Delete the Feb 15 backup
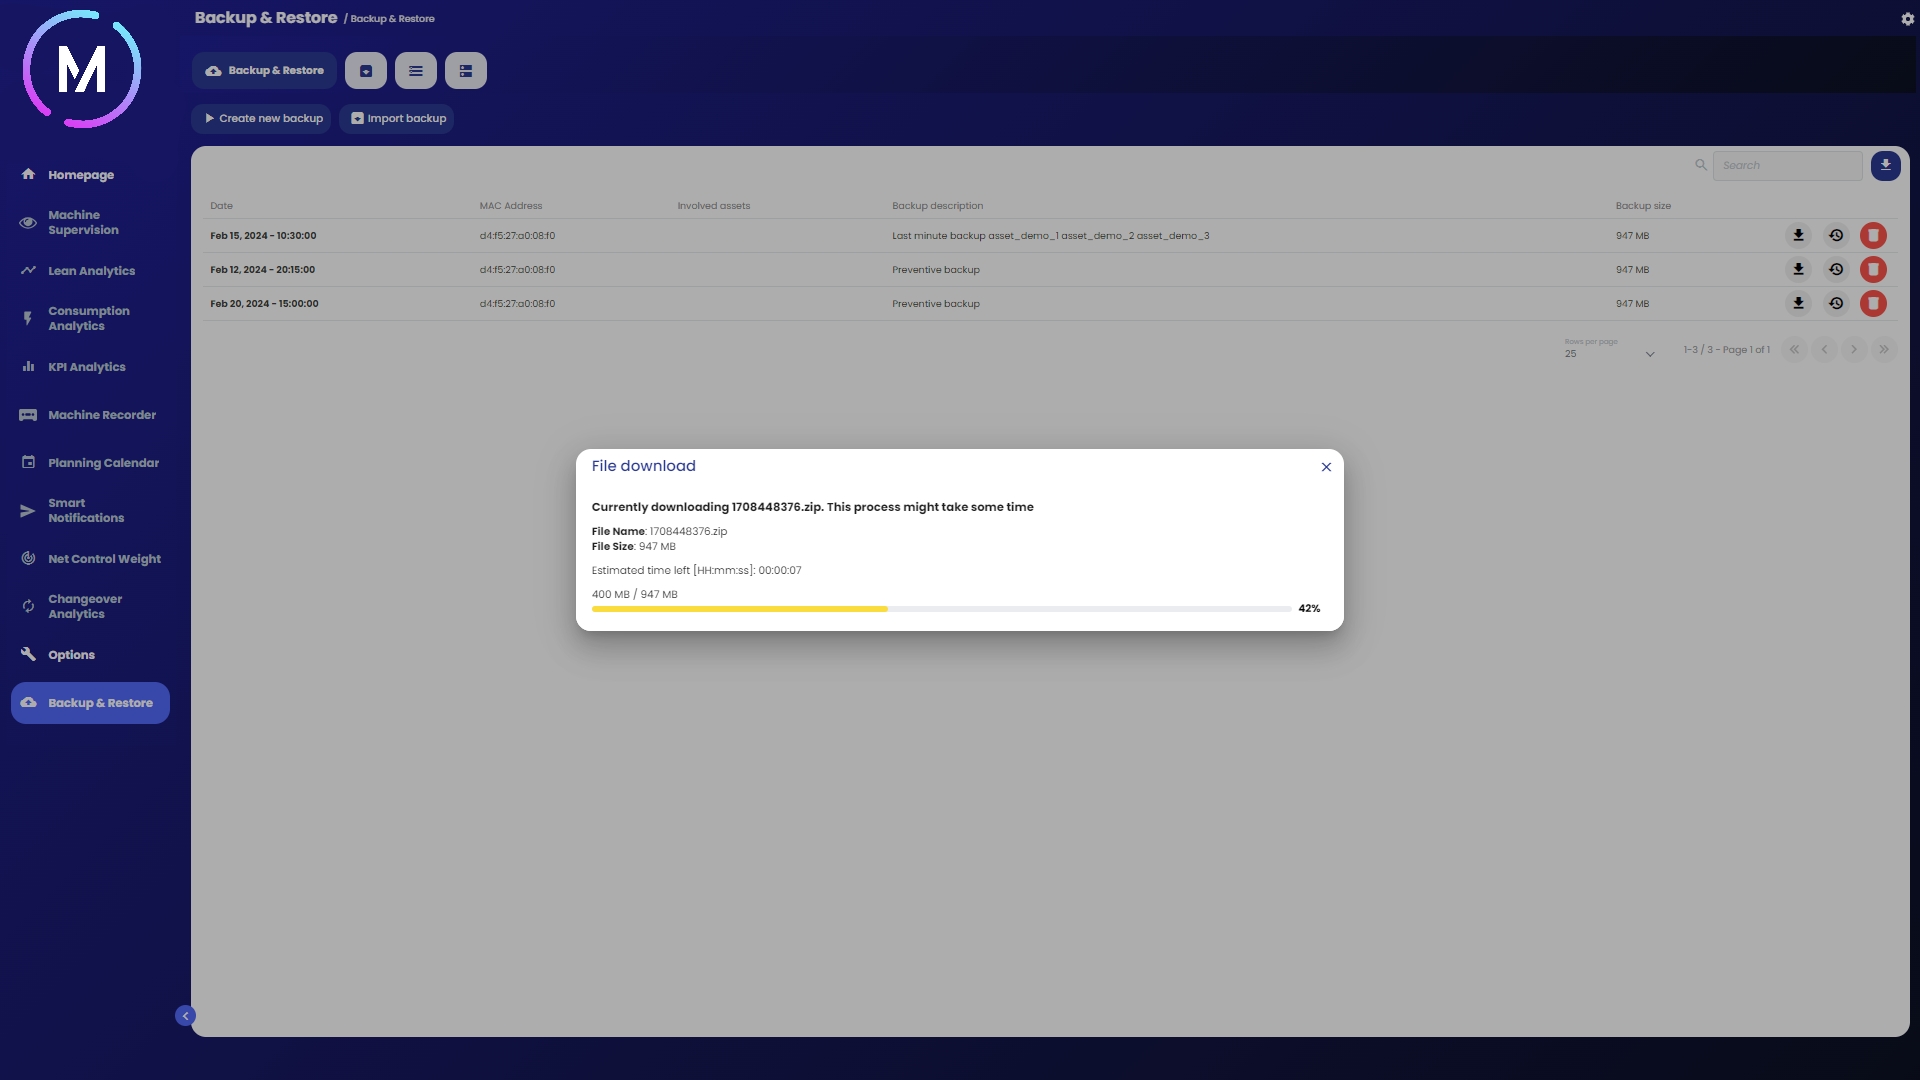Image resolution: width=1920 pixels, height=1080 pixels. coord(1873,236)
